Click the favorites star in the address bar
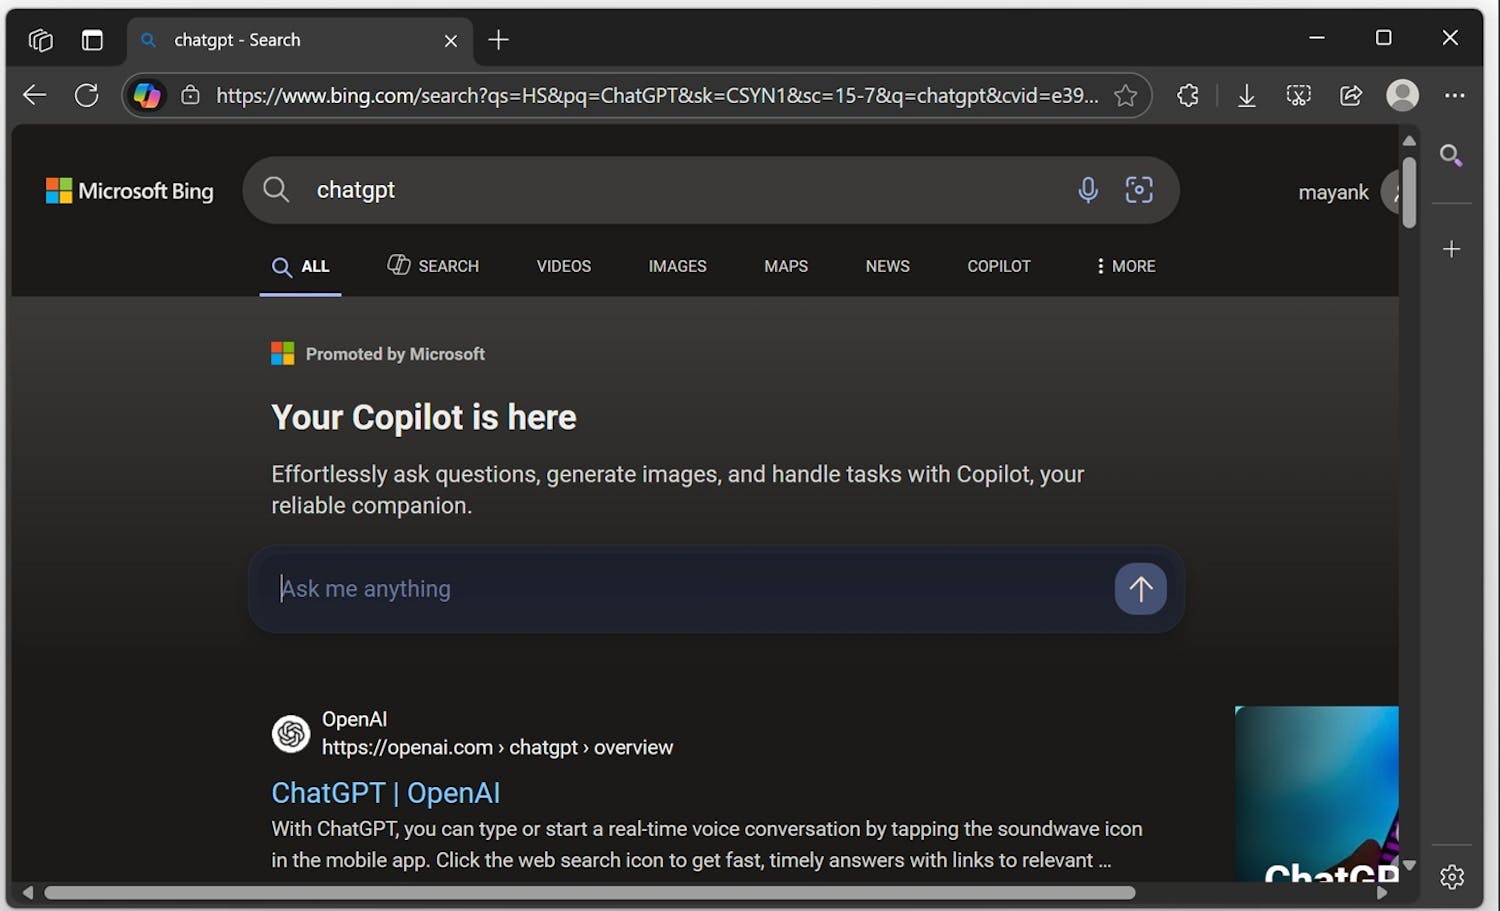Viewport: 1500px width, 911px height. [x=1126, y=95]
